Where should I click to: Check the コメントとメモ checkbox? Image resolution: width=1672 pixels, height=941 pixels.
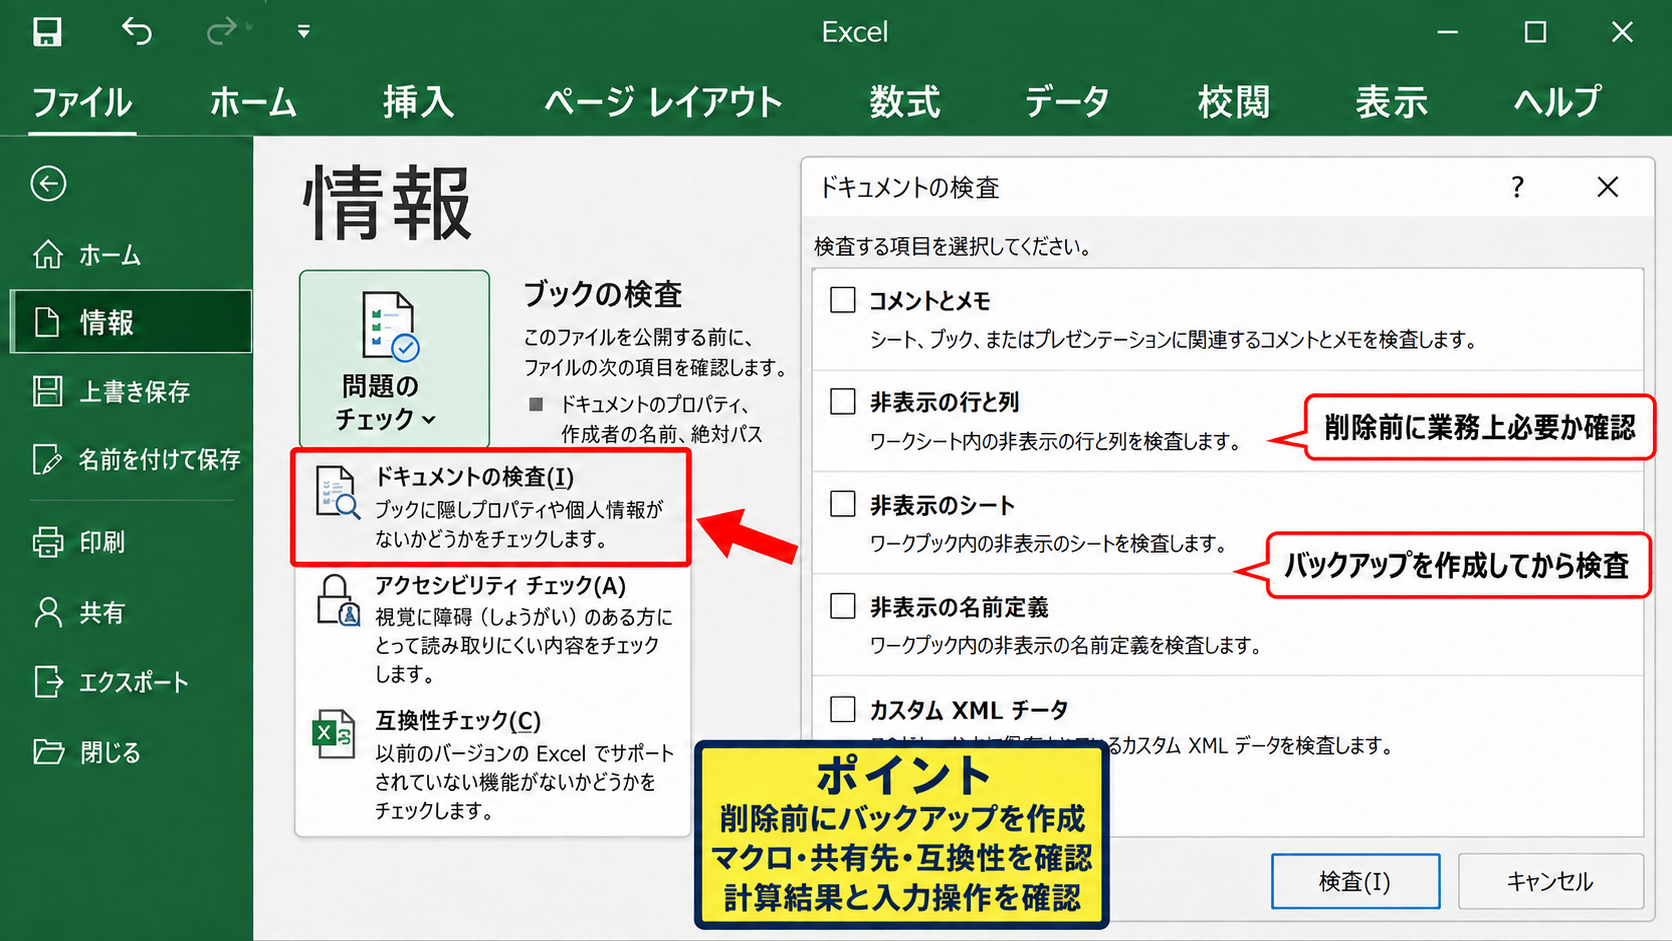pos(843,300)
